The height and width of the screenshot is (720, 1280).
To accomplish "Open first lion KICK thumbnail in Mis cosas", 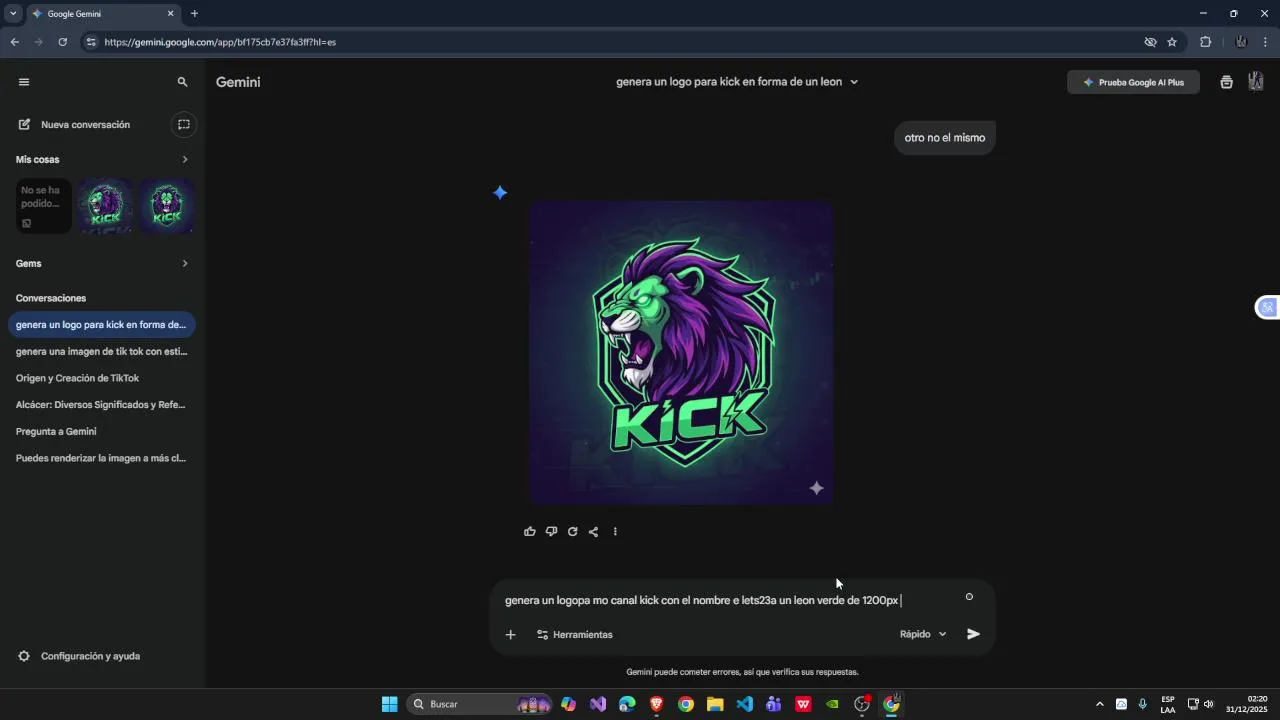I will (105, 206).
